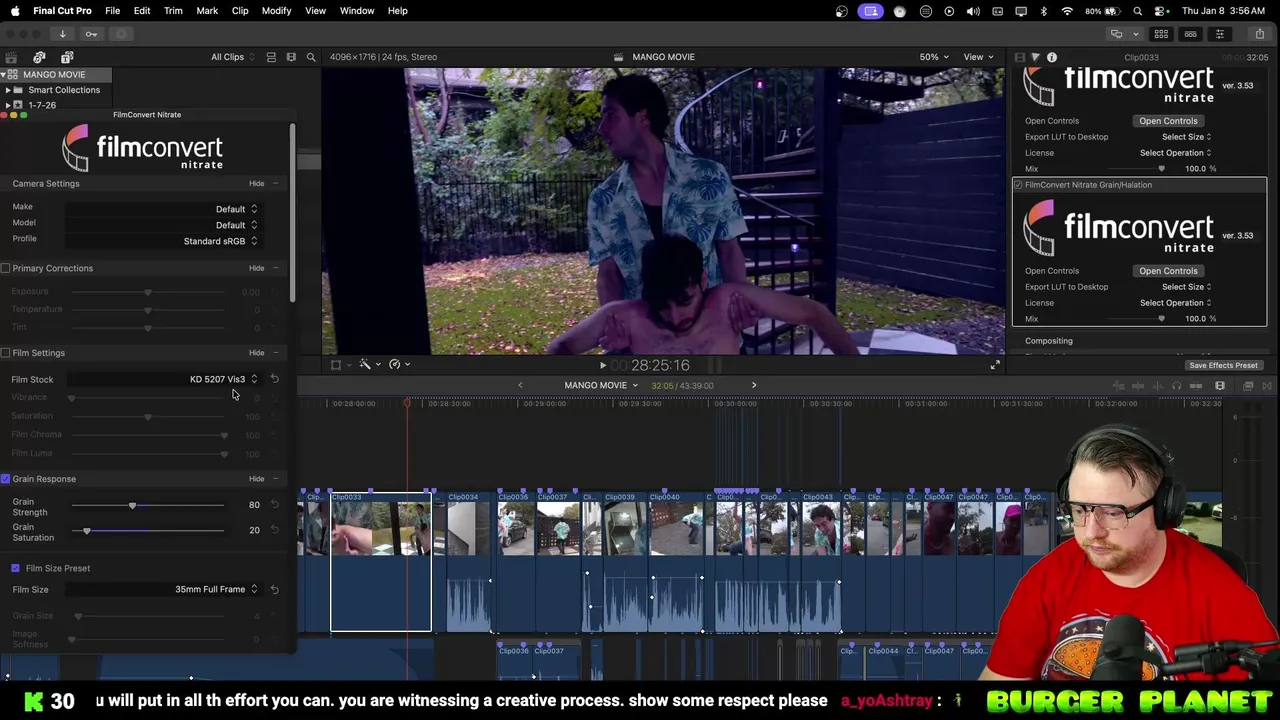Screen dimensions: 1280x720
Task: Show the Photos and Audio sidebar
Action: click(x=39, y=57)
